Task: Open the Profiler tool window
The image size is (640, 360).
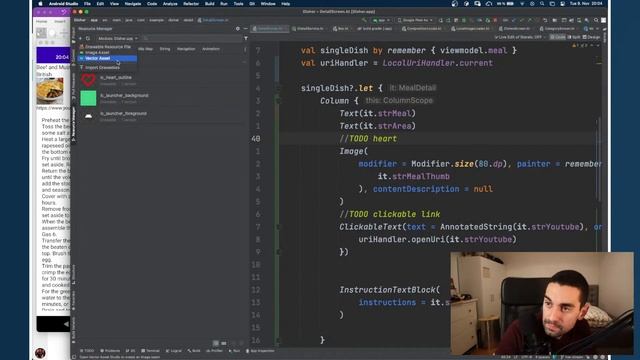Action: 215,351
